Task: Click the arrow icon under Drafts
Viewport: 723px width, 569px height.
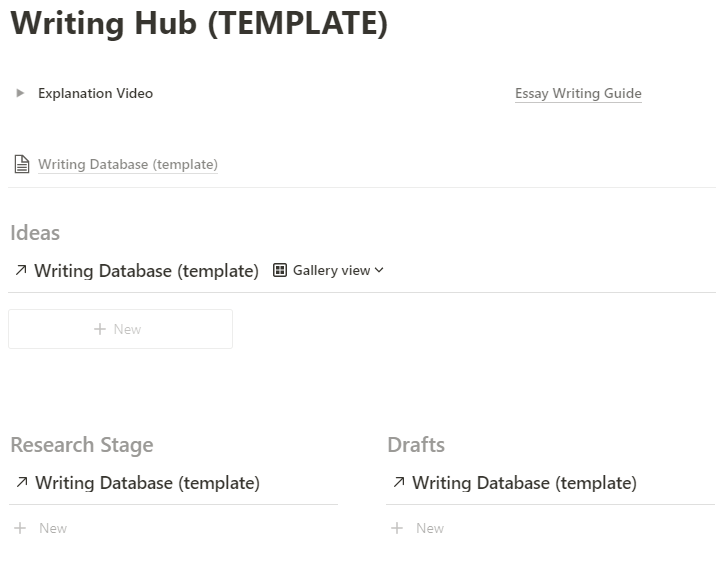Action: pos(398,483)
